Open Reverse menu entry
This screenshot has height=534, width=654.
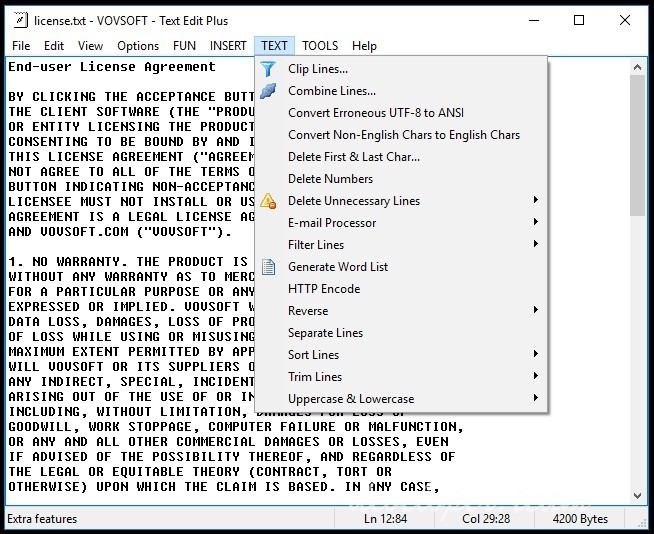[x=401, y=311]
